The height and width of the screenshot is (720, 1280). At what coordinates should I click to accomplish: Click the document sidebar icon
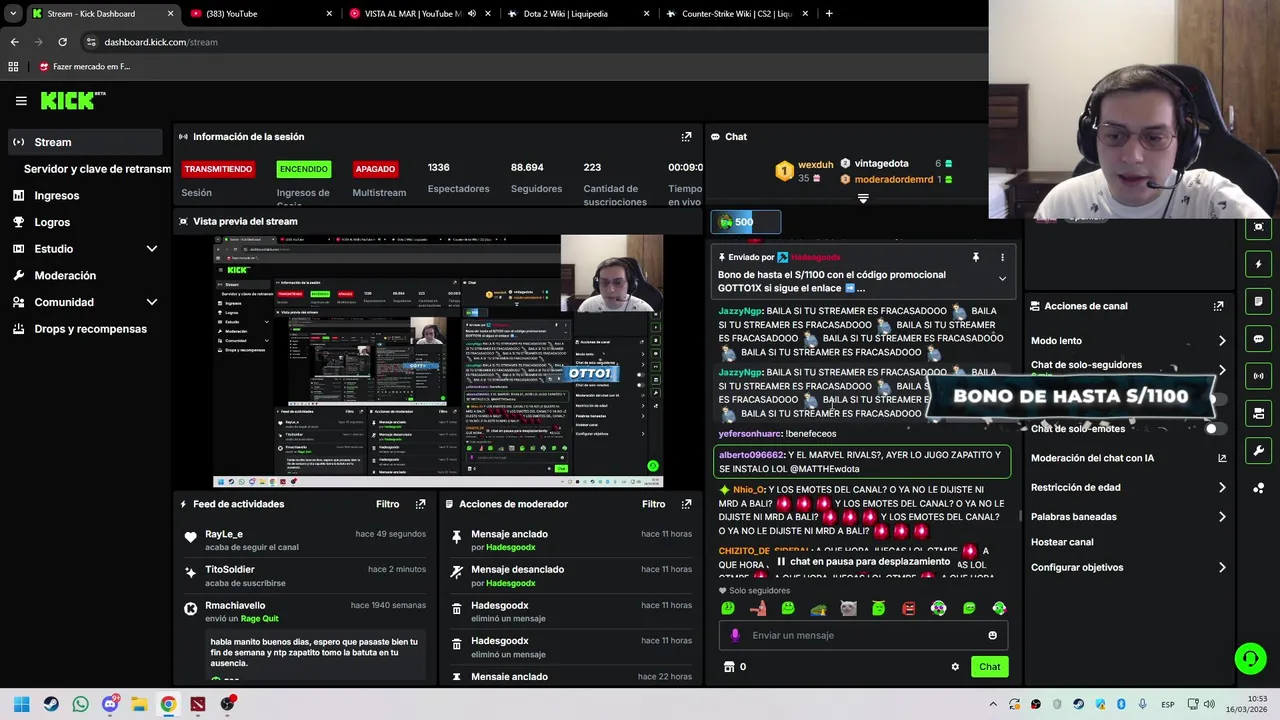(x=1259, y=301)
